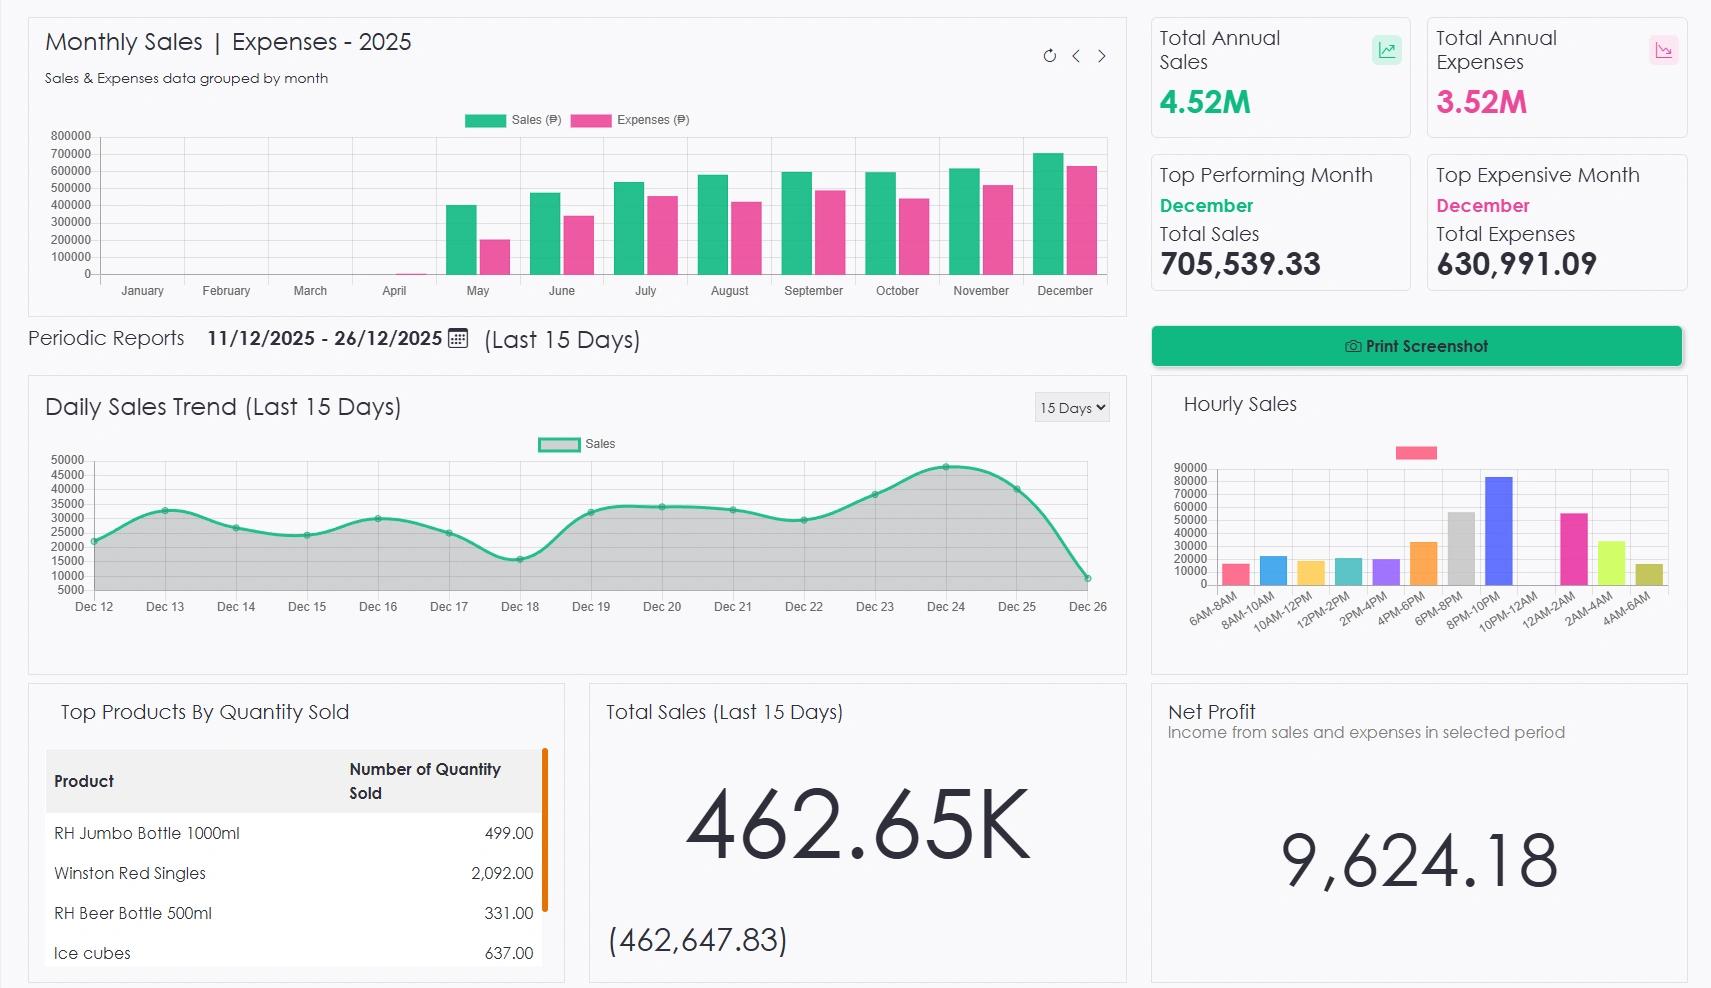Click the Print Screenshot button

click(x=1416, y=346)
